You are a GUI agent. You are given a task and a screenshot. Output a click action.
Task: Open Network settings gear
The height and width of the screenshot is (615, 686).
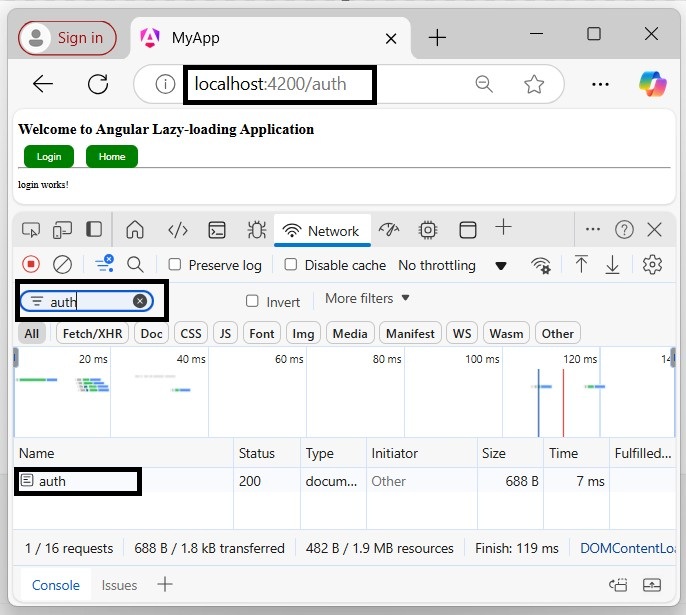[x=653, y=265]
